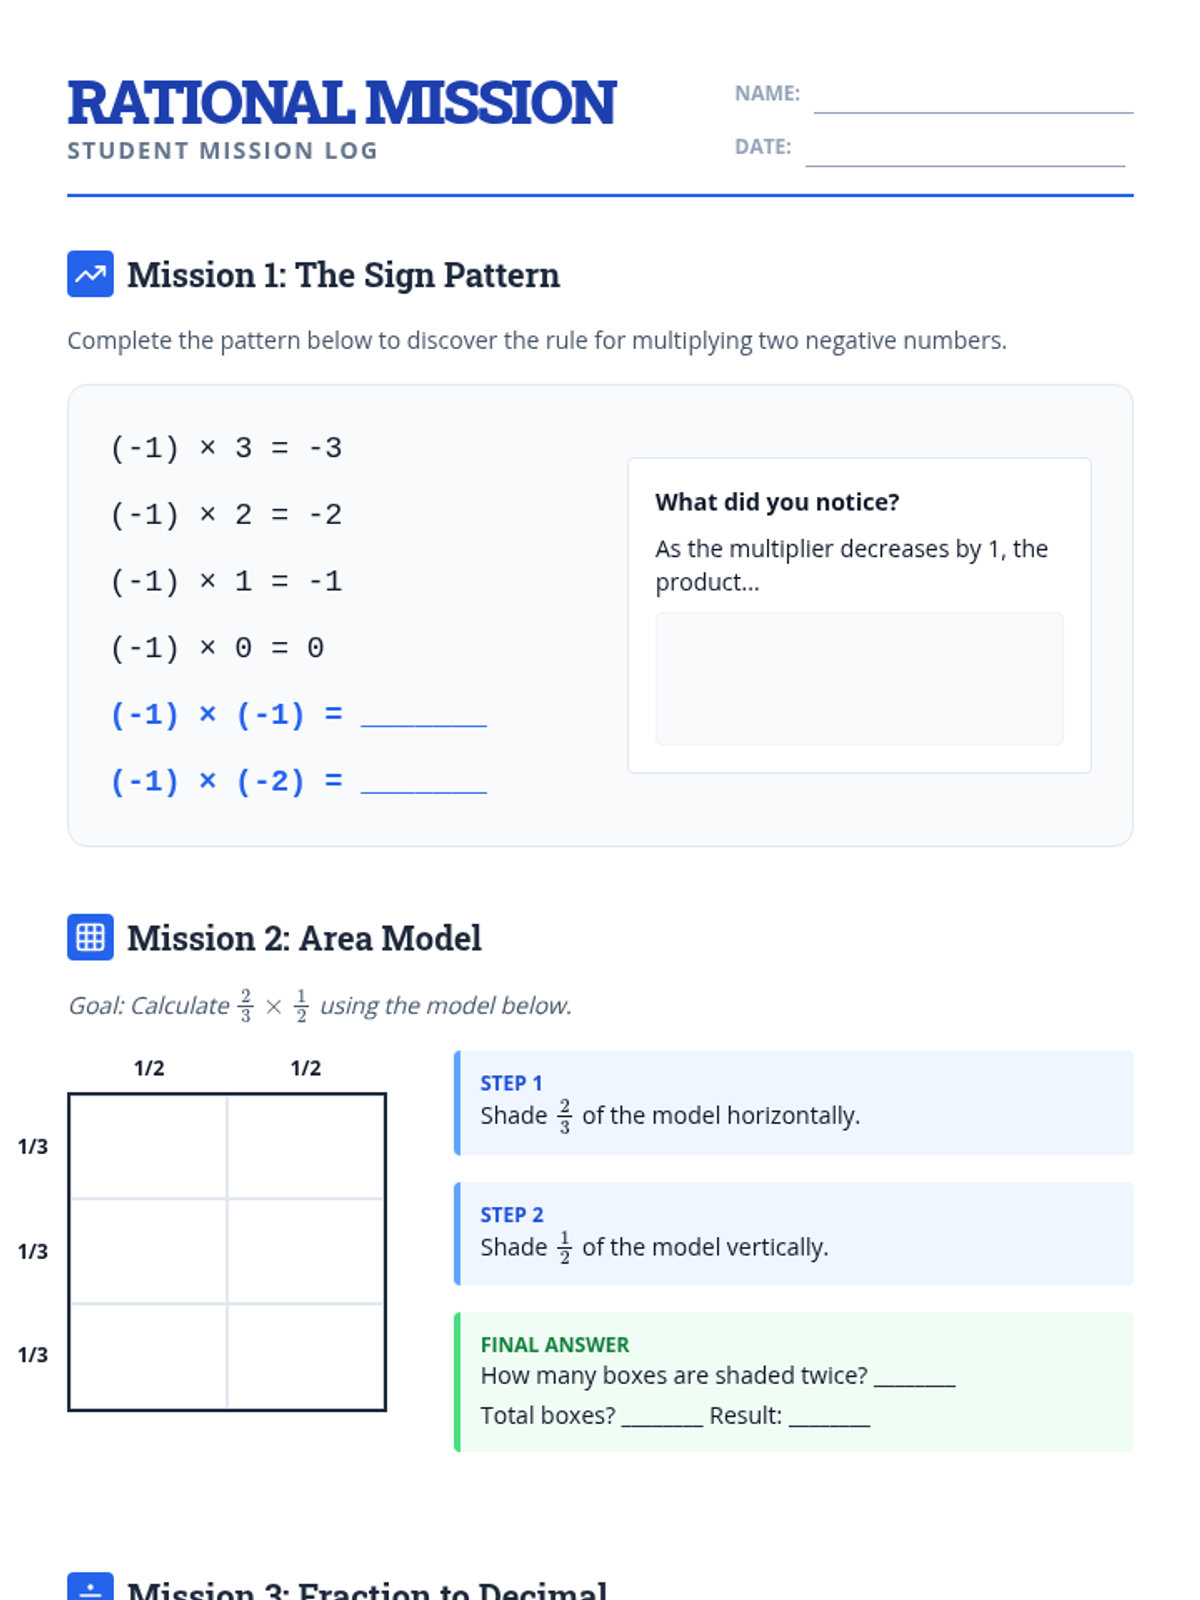Click the bottom-right cell of the area model
This screenshot has width=1200, height=1600.
[x=306, y=1356]
